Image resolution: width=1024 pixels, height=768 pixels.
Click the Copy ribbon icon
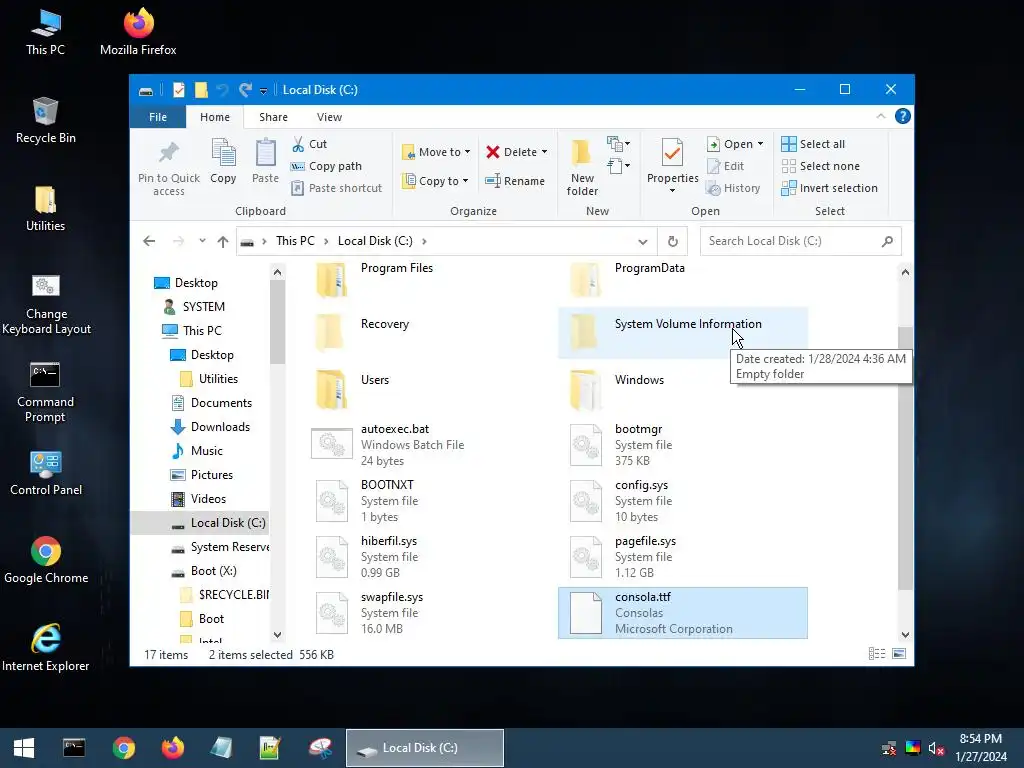pos(223,153)
